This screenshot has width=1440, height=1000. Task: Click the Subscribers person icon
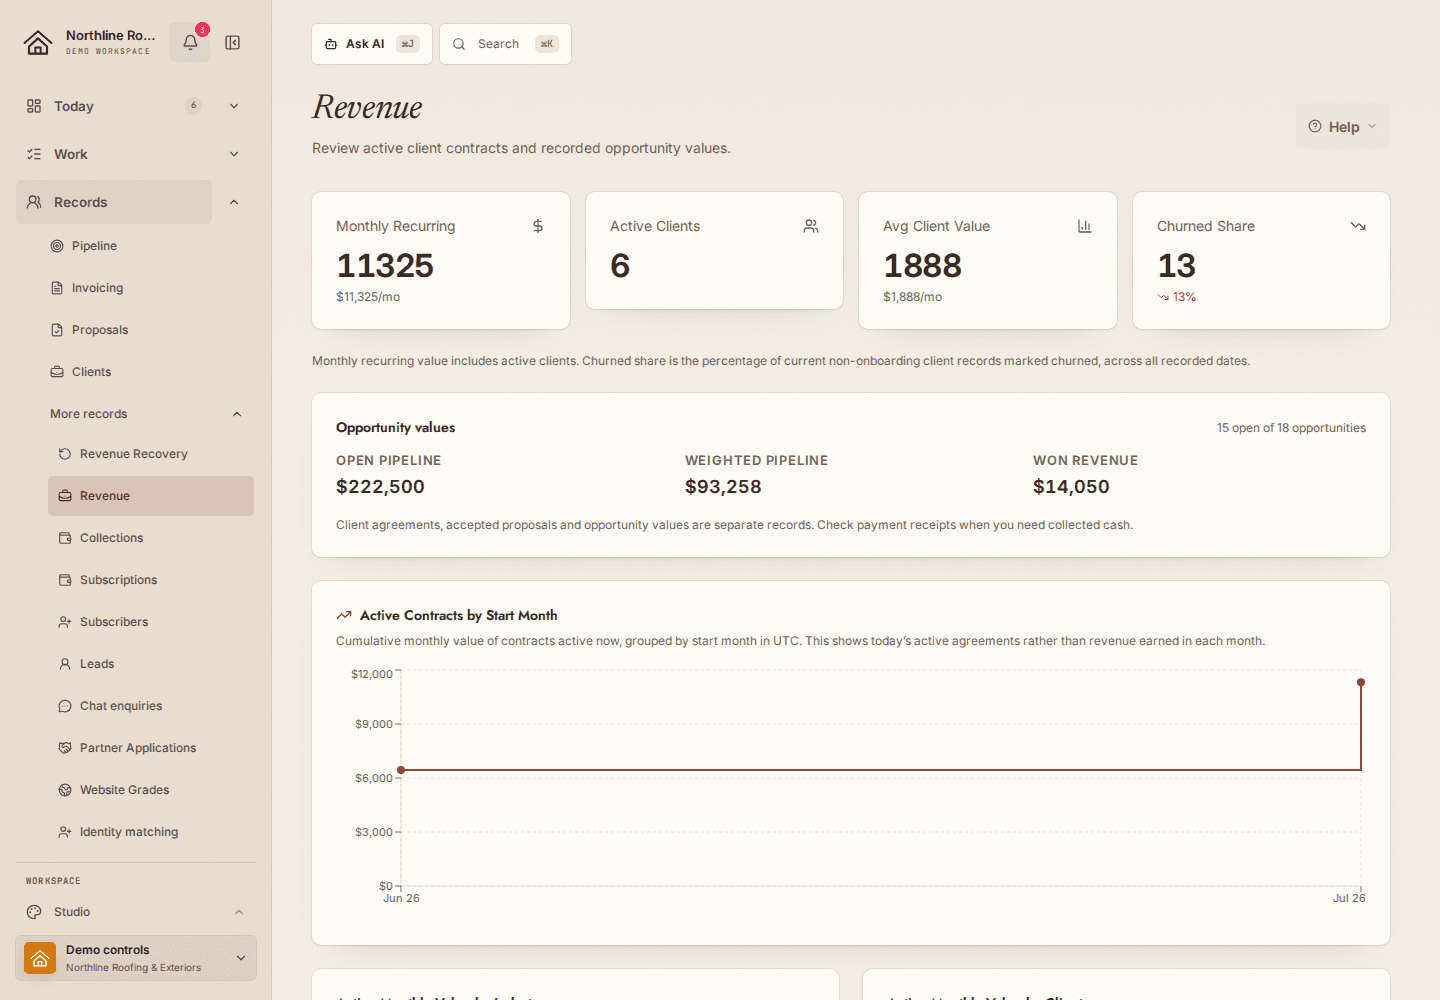65,622
